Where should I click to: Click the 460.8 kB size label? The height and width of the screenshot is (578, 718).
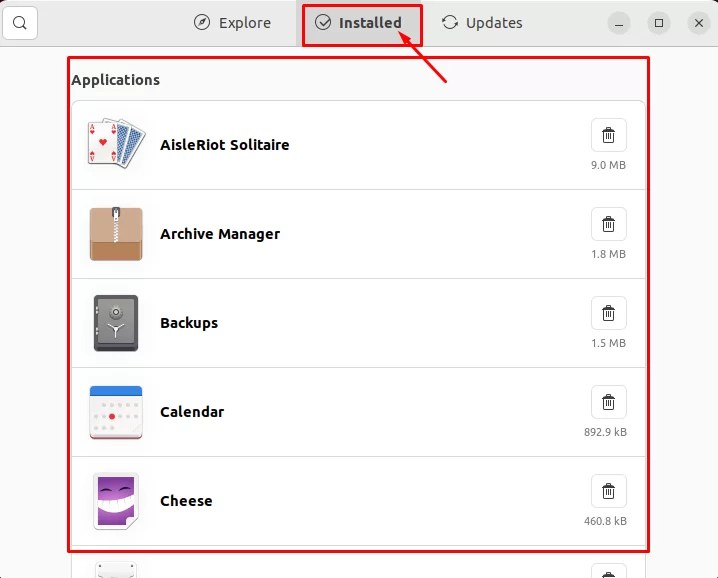tap(605, 521)
